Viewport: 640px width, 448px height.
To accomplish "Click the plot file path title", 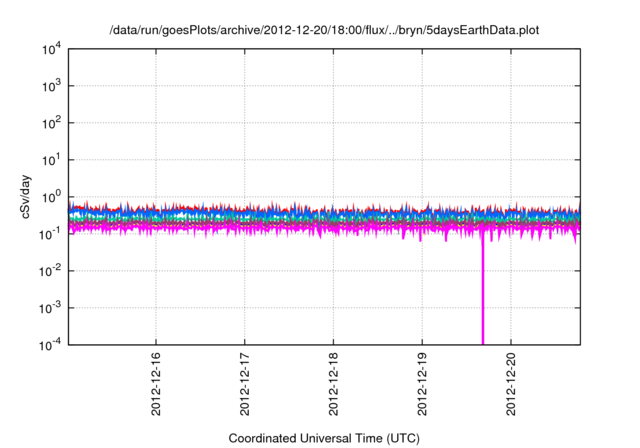I will (x=324, y=30).
